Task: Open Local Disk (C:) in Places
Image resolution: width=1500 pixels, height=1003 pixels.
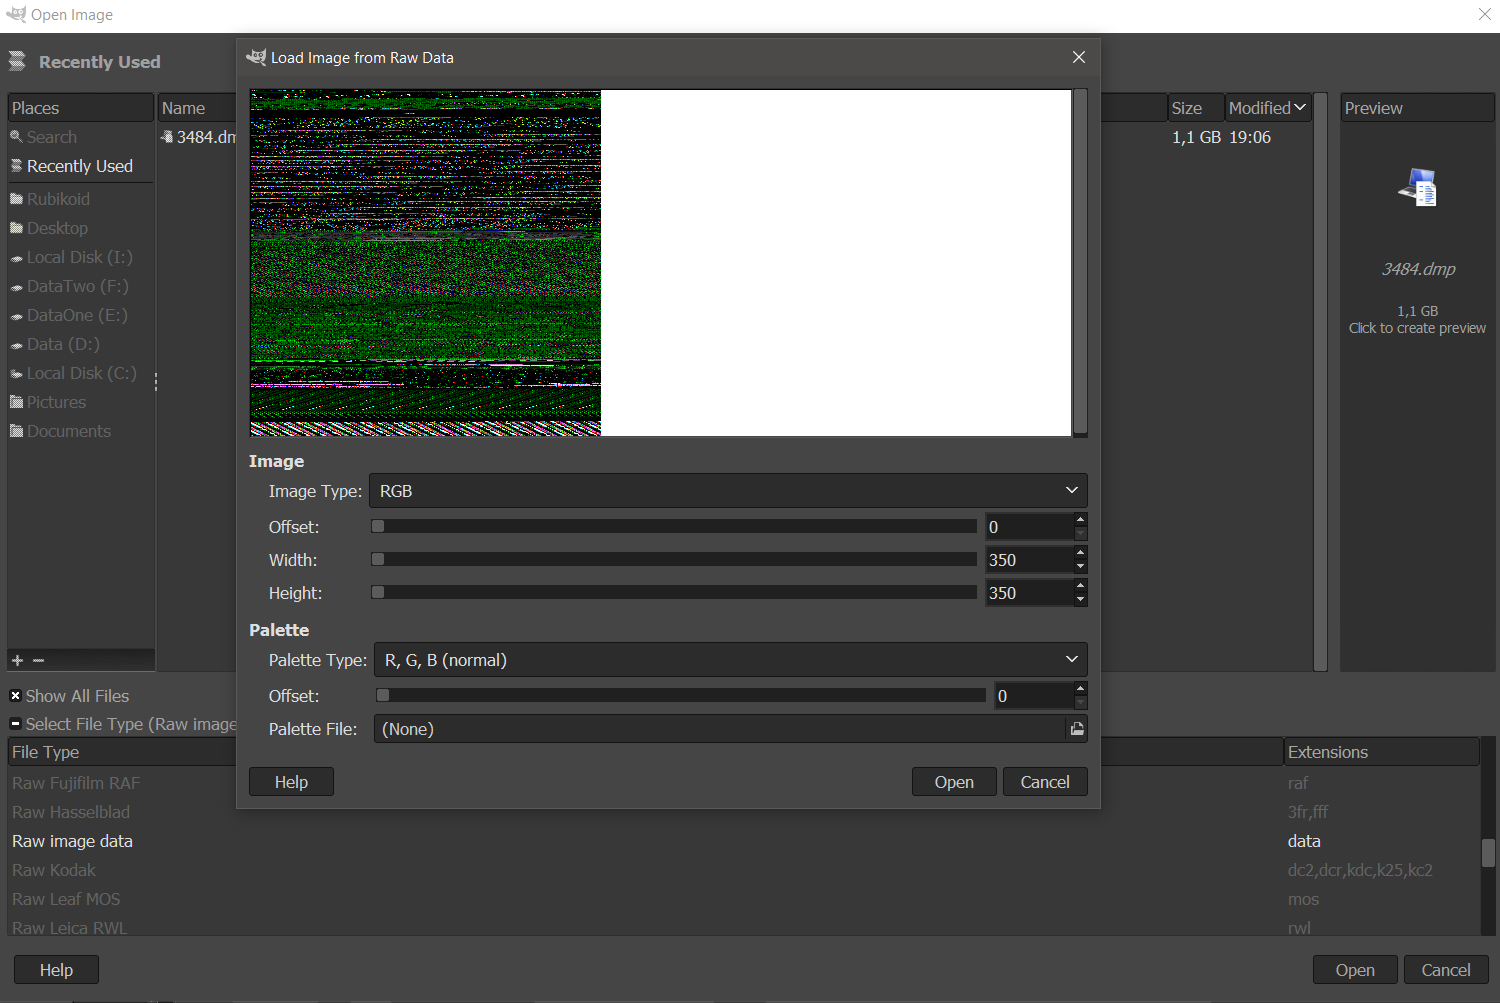Action: (x=80, y=373)
